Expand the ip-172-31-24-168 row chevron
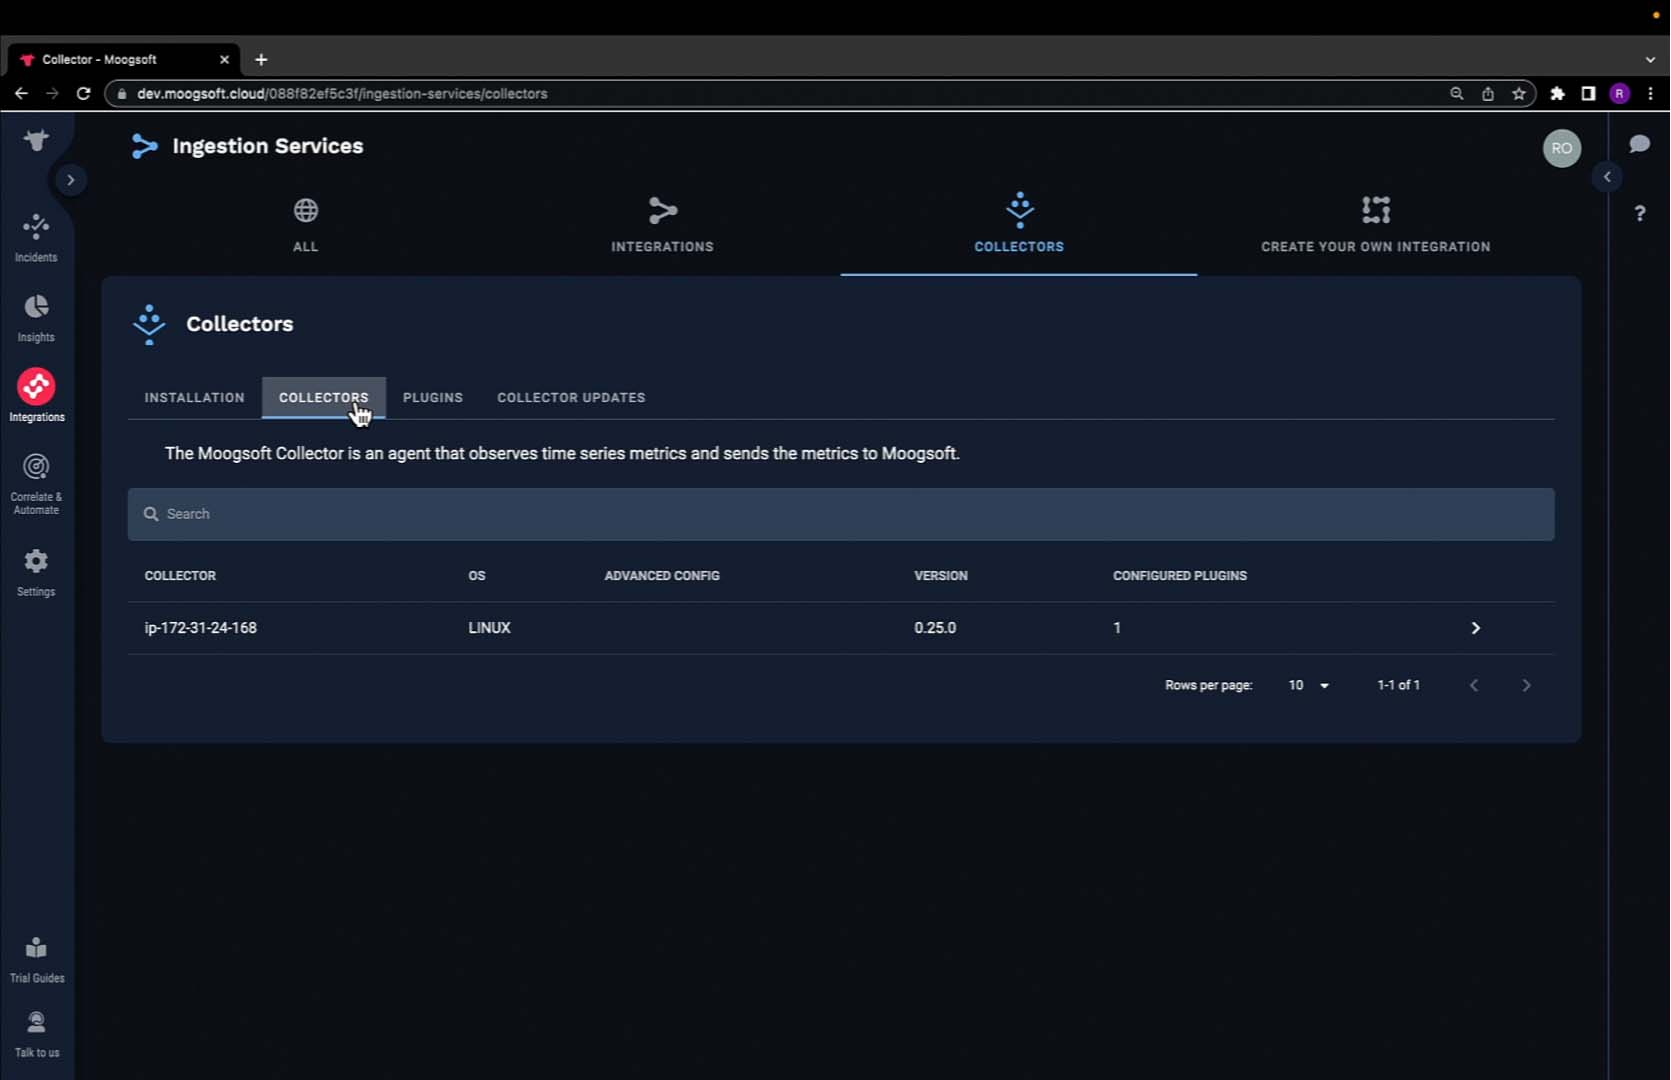 pos(1475,628)
